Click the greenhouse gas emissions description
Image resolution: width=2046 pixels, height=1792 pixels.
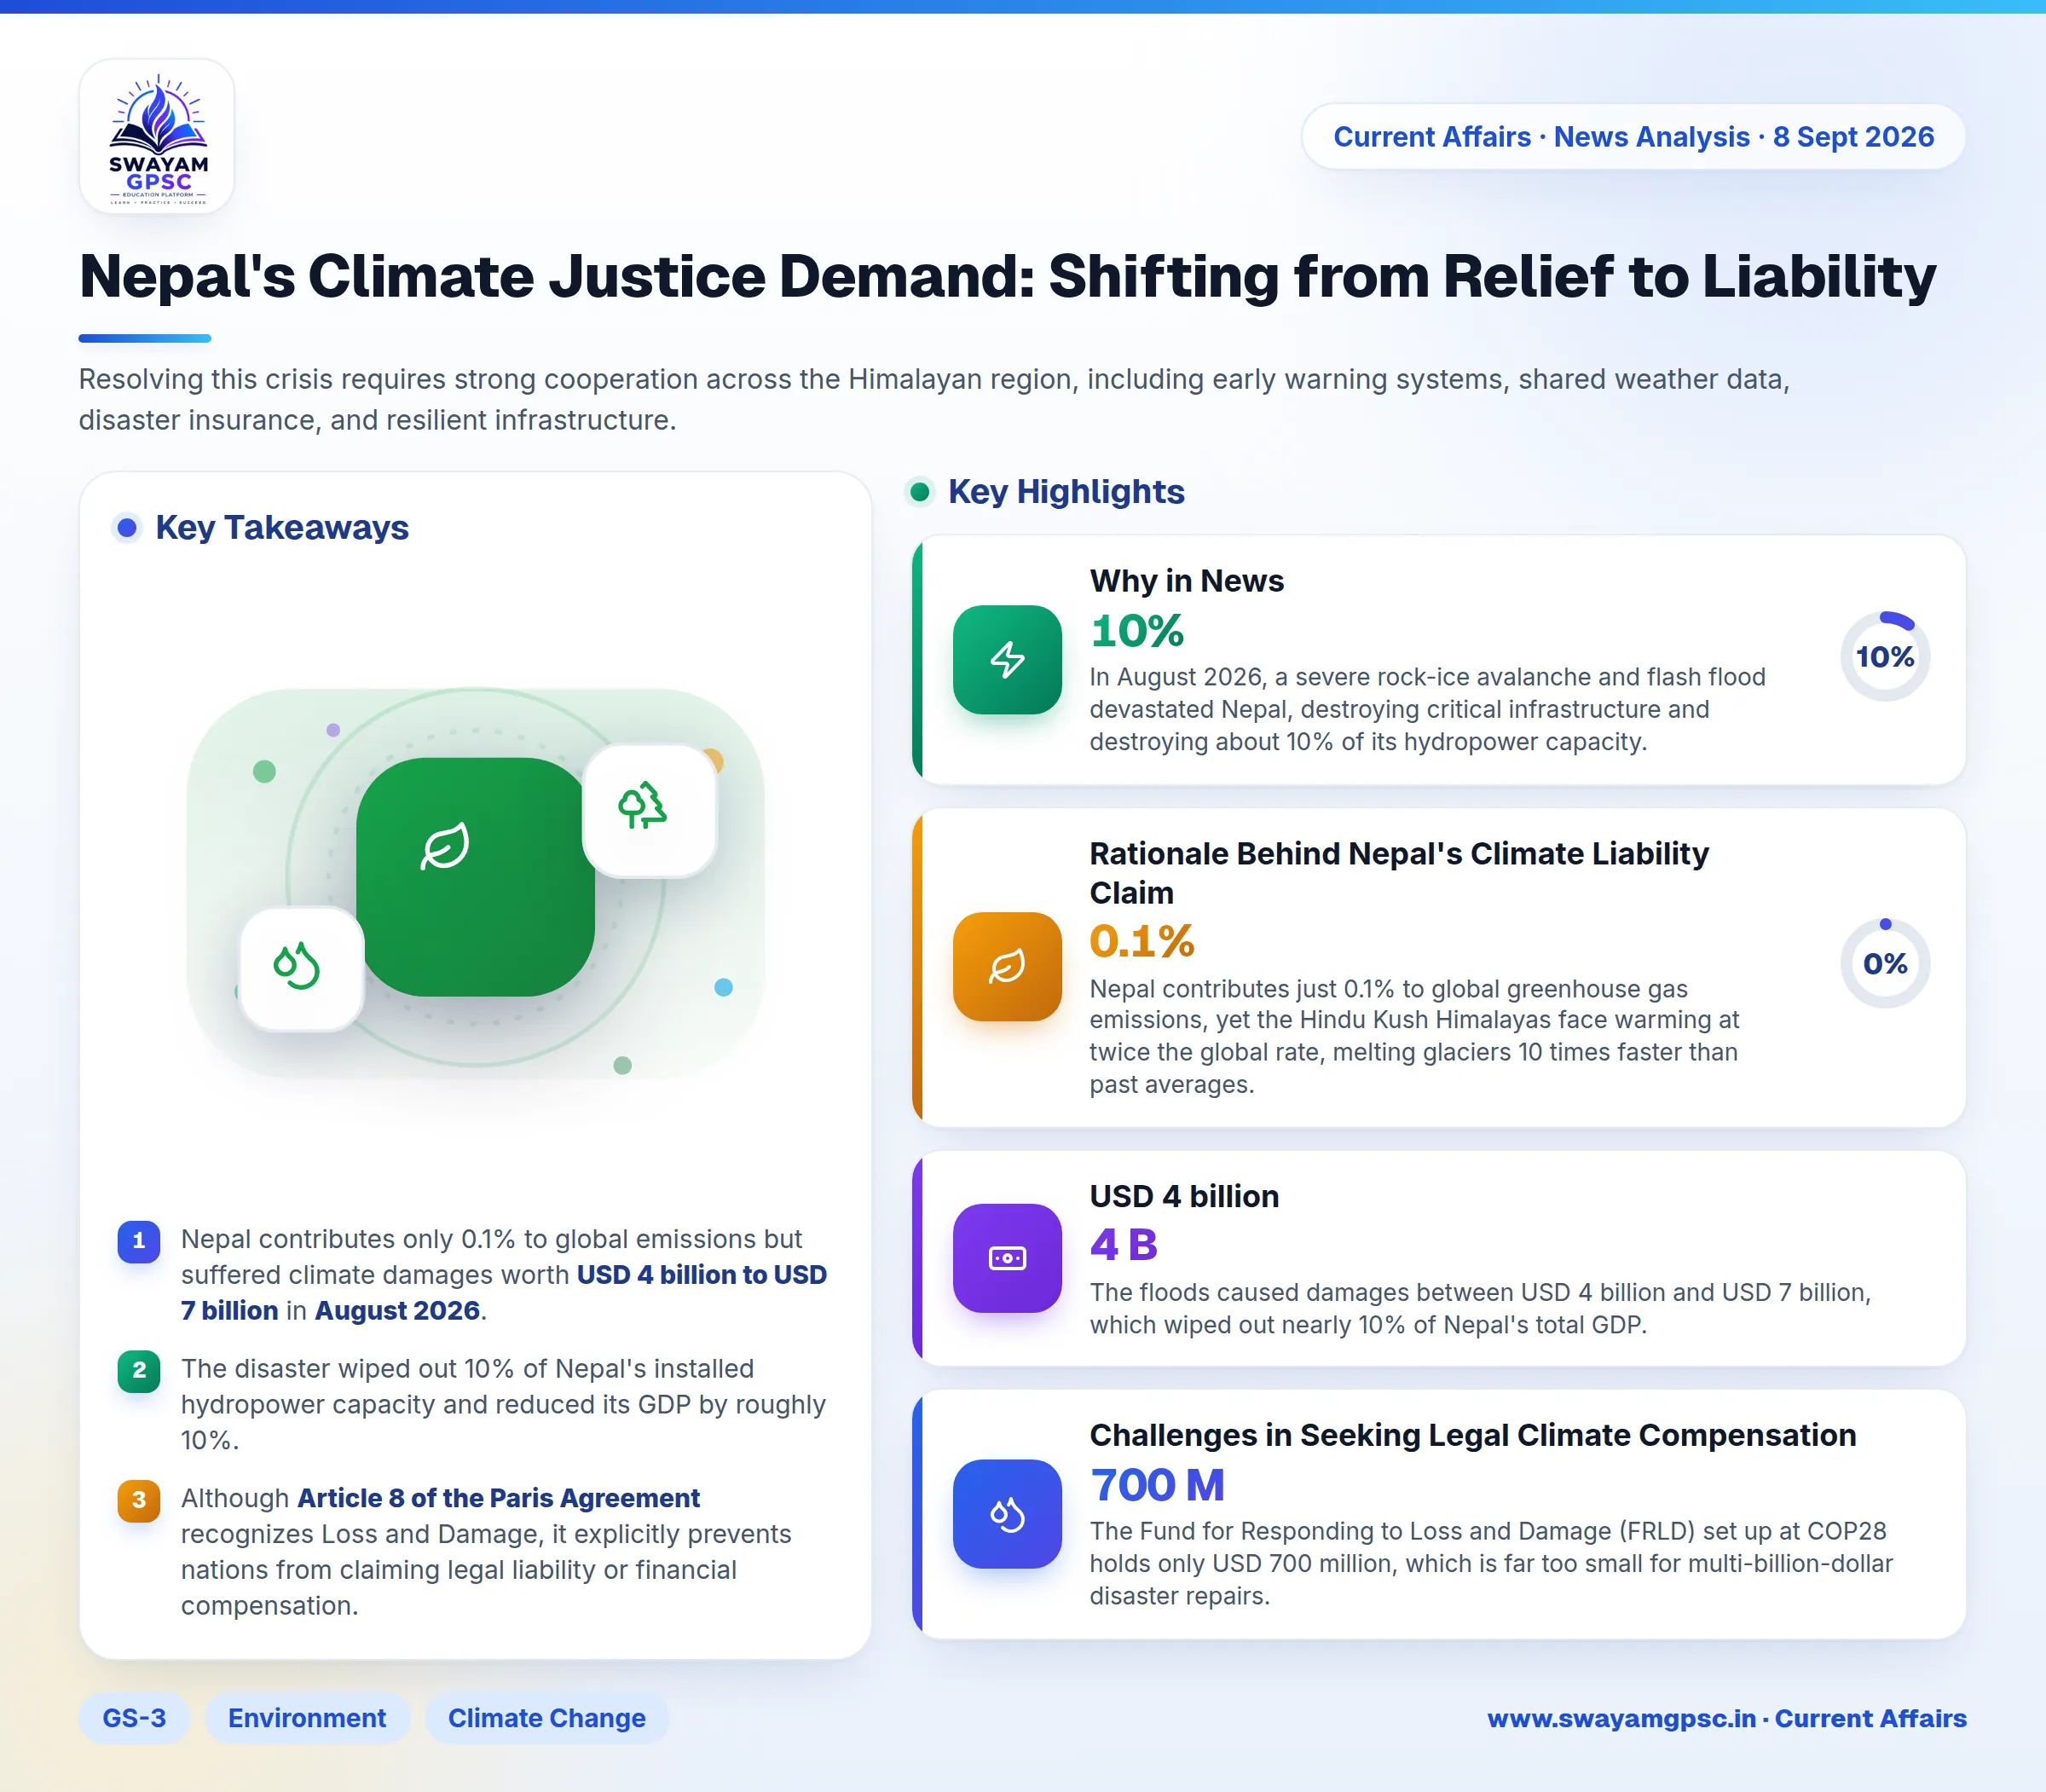(1414, 1036)
